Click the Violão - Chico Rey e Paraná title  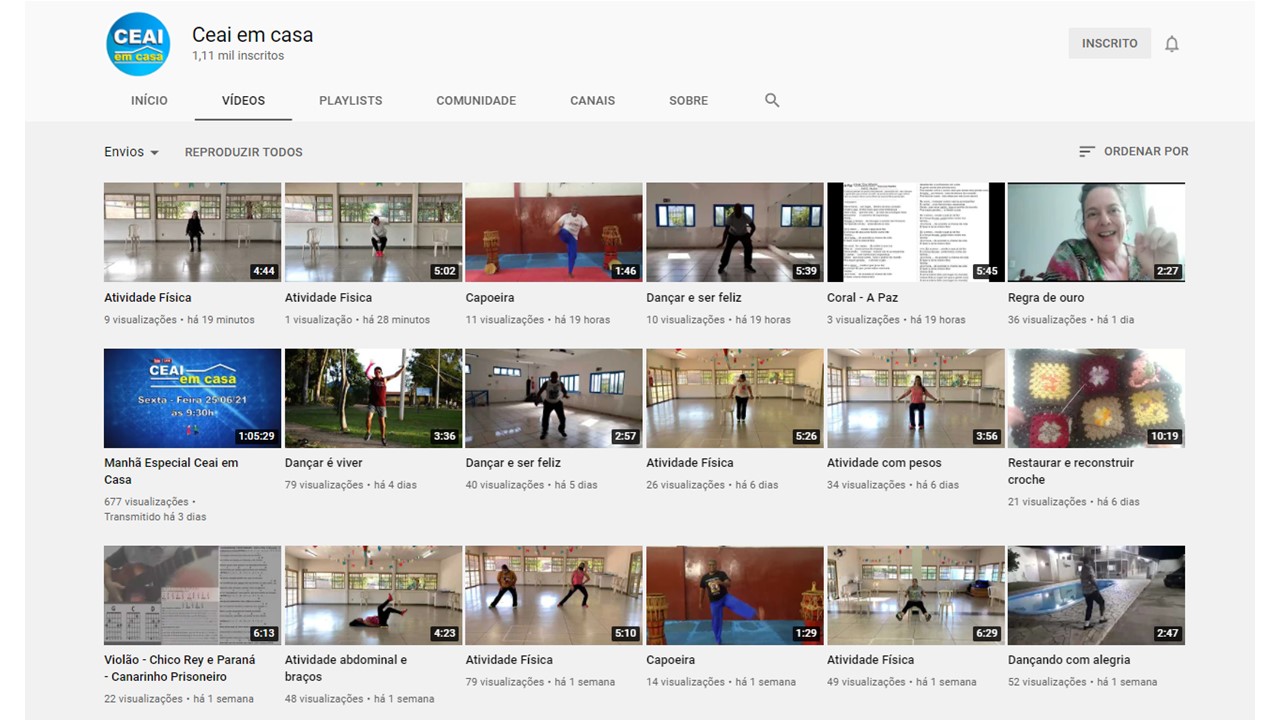tap(180, 668)
